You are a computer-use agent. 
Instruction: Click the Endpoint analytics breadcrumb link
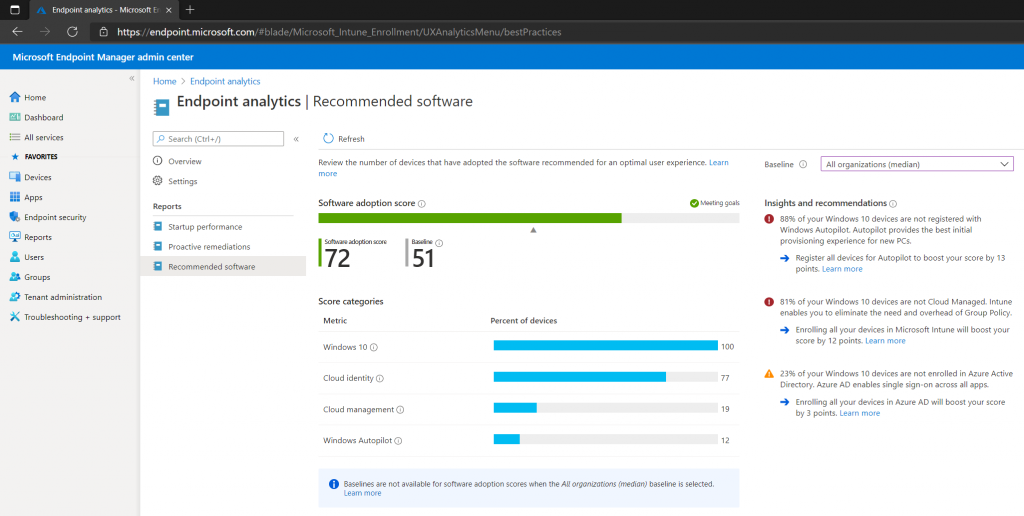(225, 81)
